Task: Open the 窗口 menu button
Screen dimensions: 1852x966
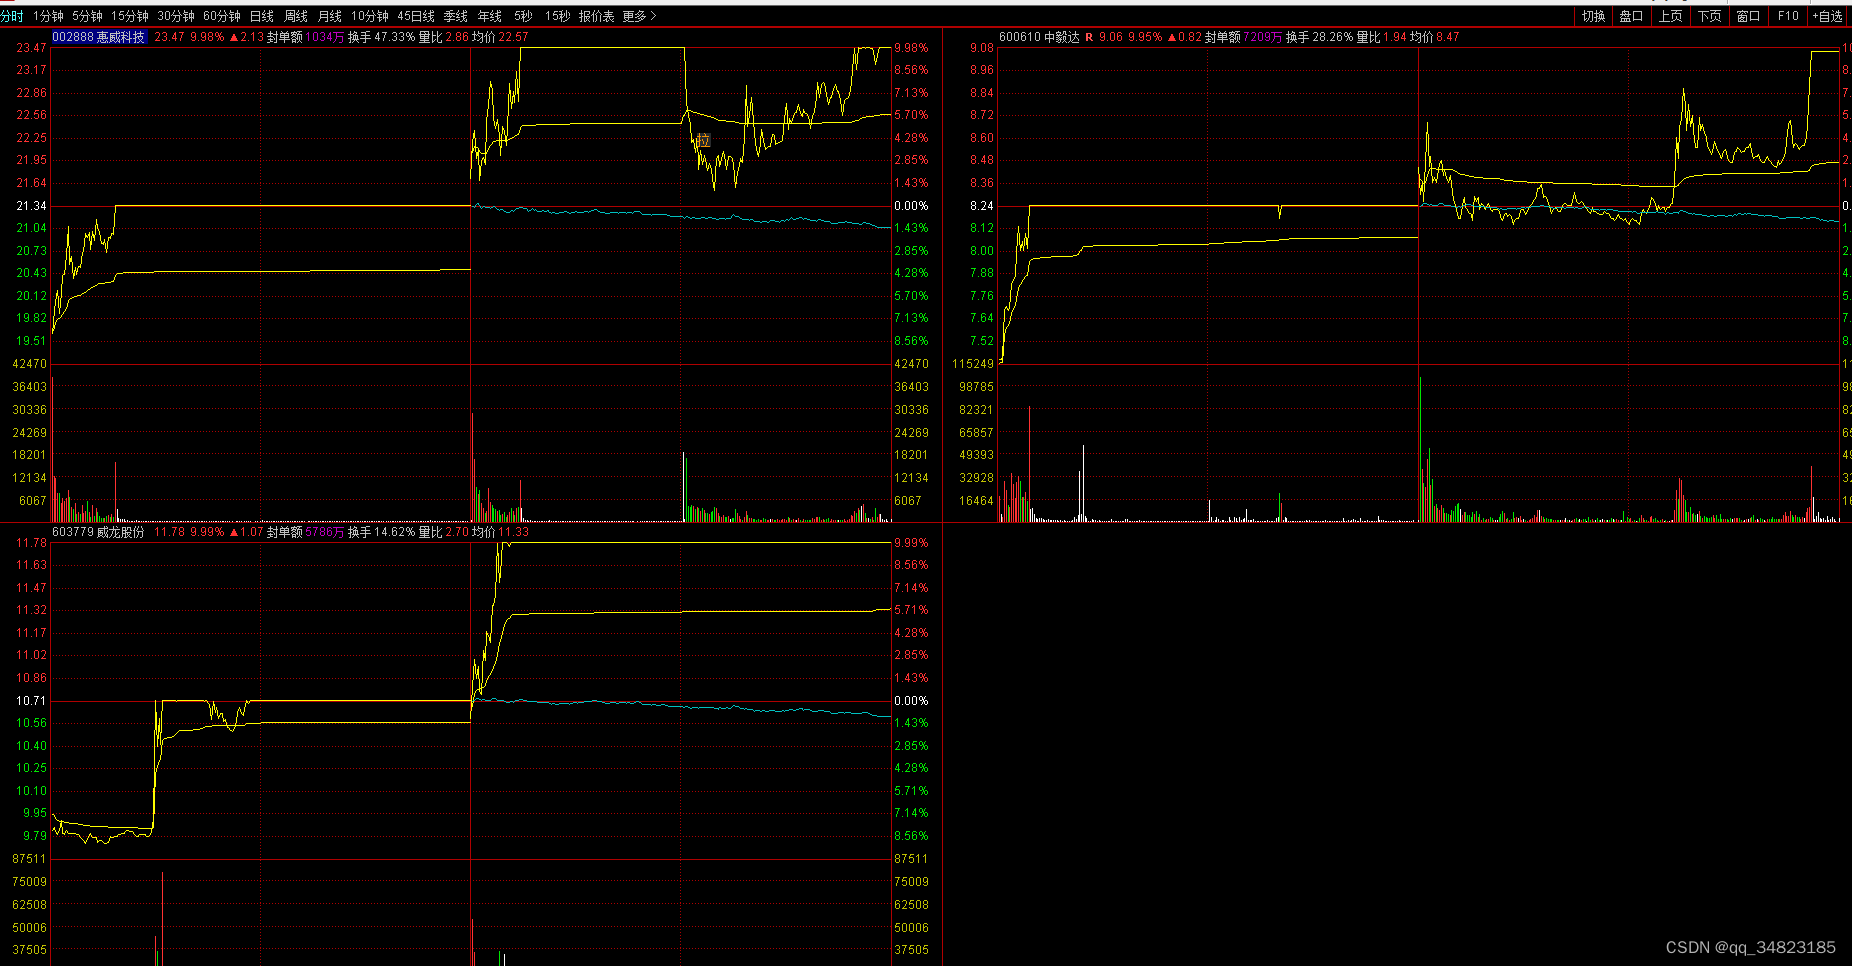Action: [x=1749, y=16]
